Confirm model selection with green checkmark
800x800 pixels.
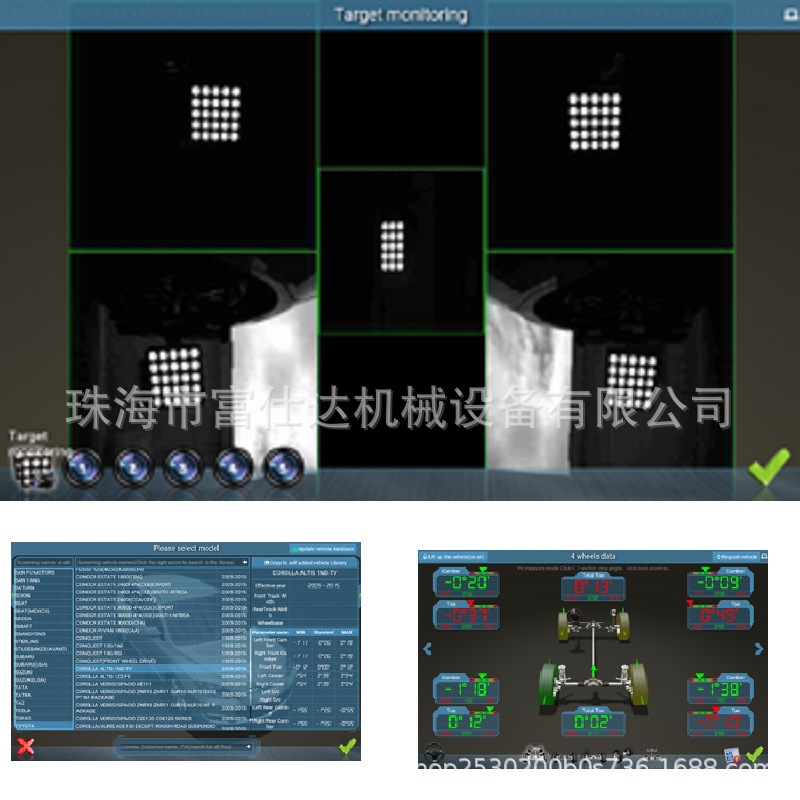pos(347,747)
